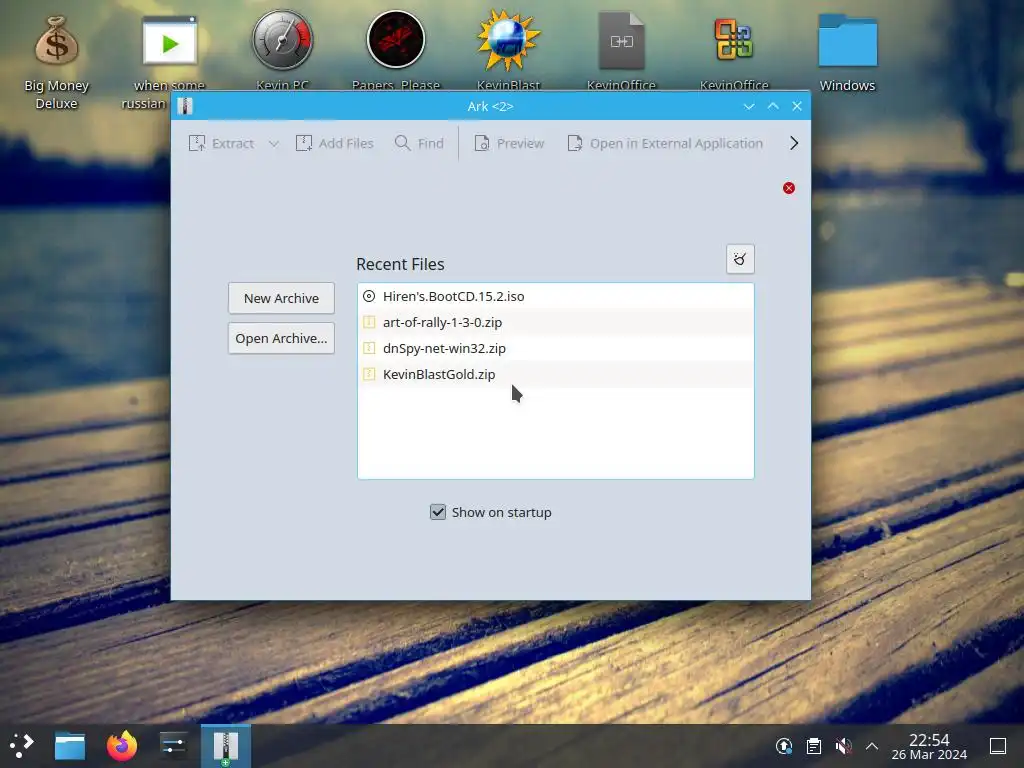Click the muted volume tray icon
The height and width of the screenshot is (768, 1024).
pos(843,746)
